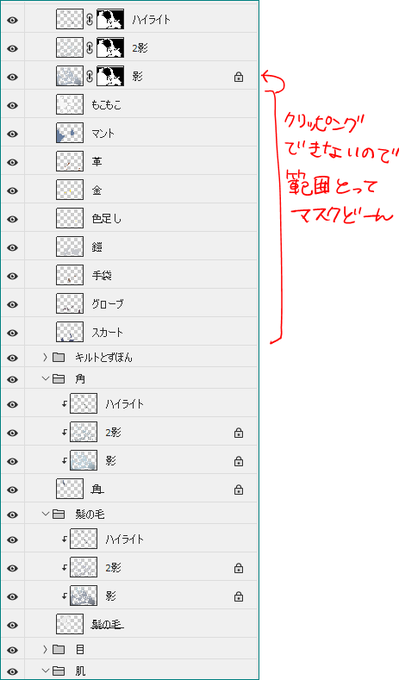Click folder icon of 髪の毛 group
The width and height of the screenshot is (399, 680).
pyautogui.click(x=58, y=514)
